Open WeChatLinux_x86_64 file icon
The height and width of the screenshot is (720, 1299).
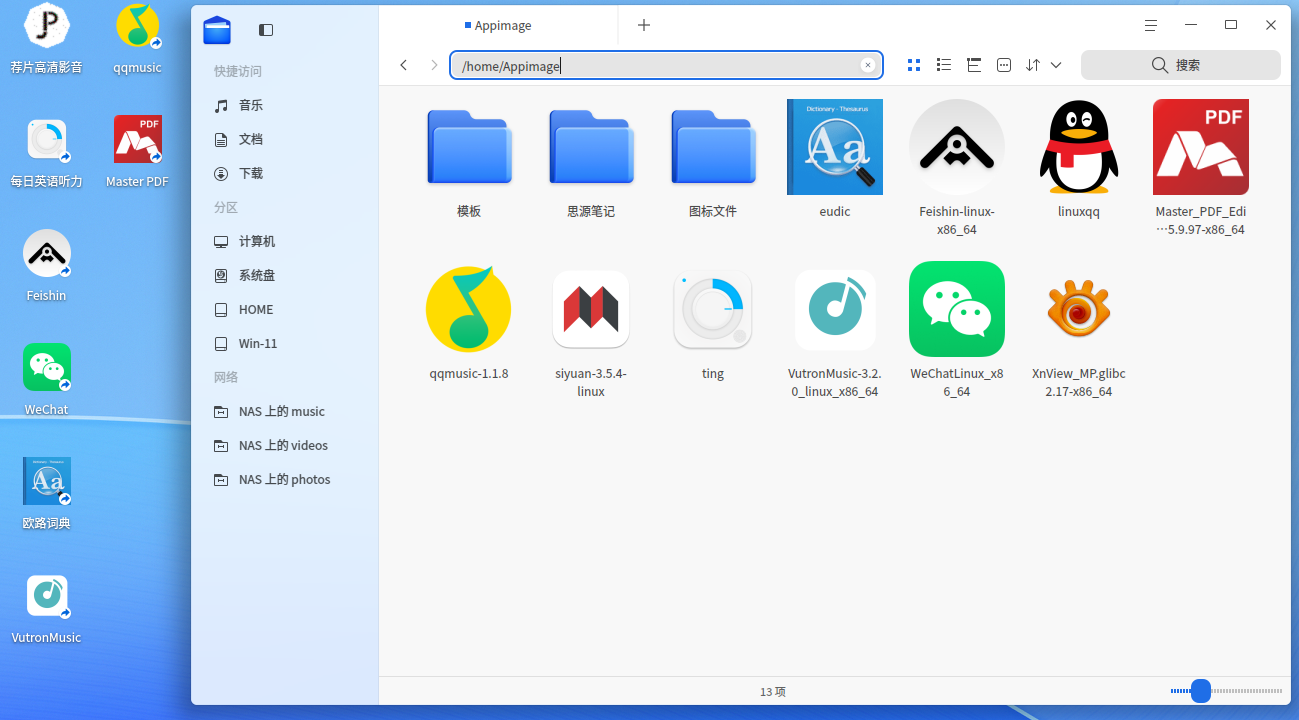tap(956, 309)
